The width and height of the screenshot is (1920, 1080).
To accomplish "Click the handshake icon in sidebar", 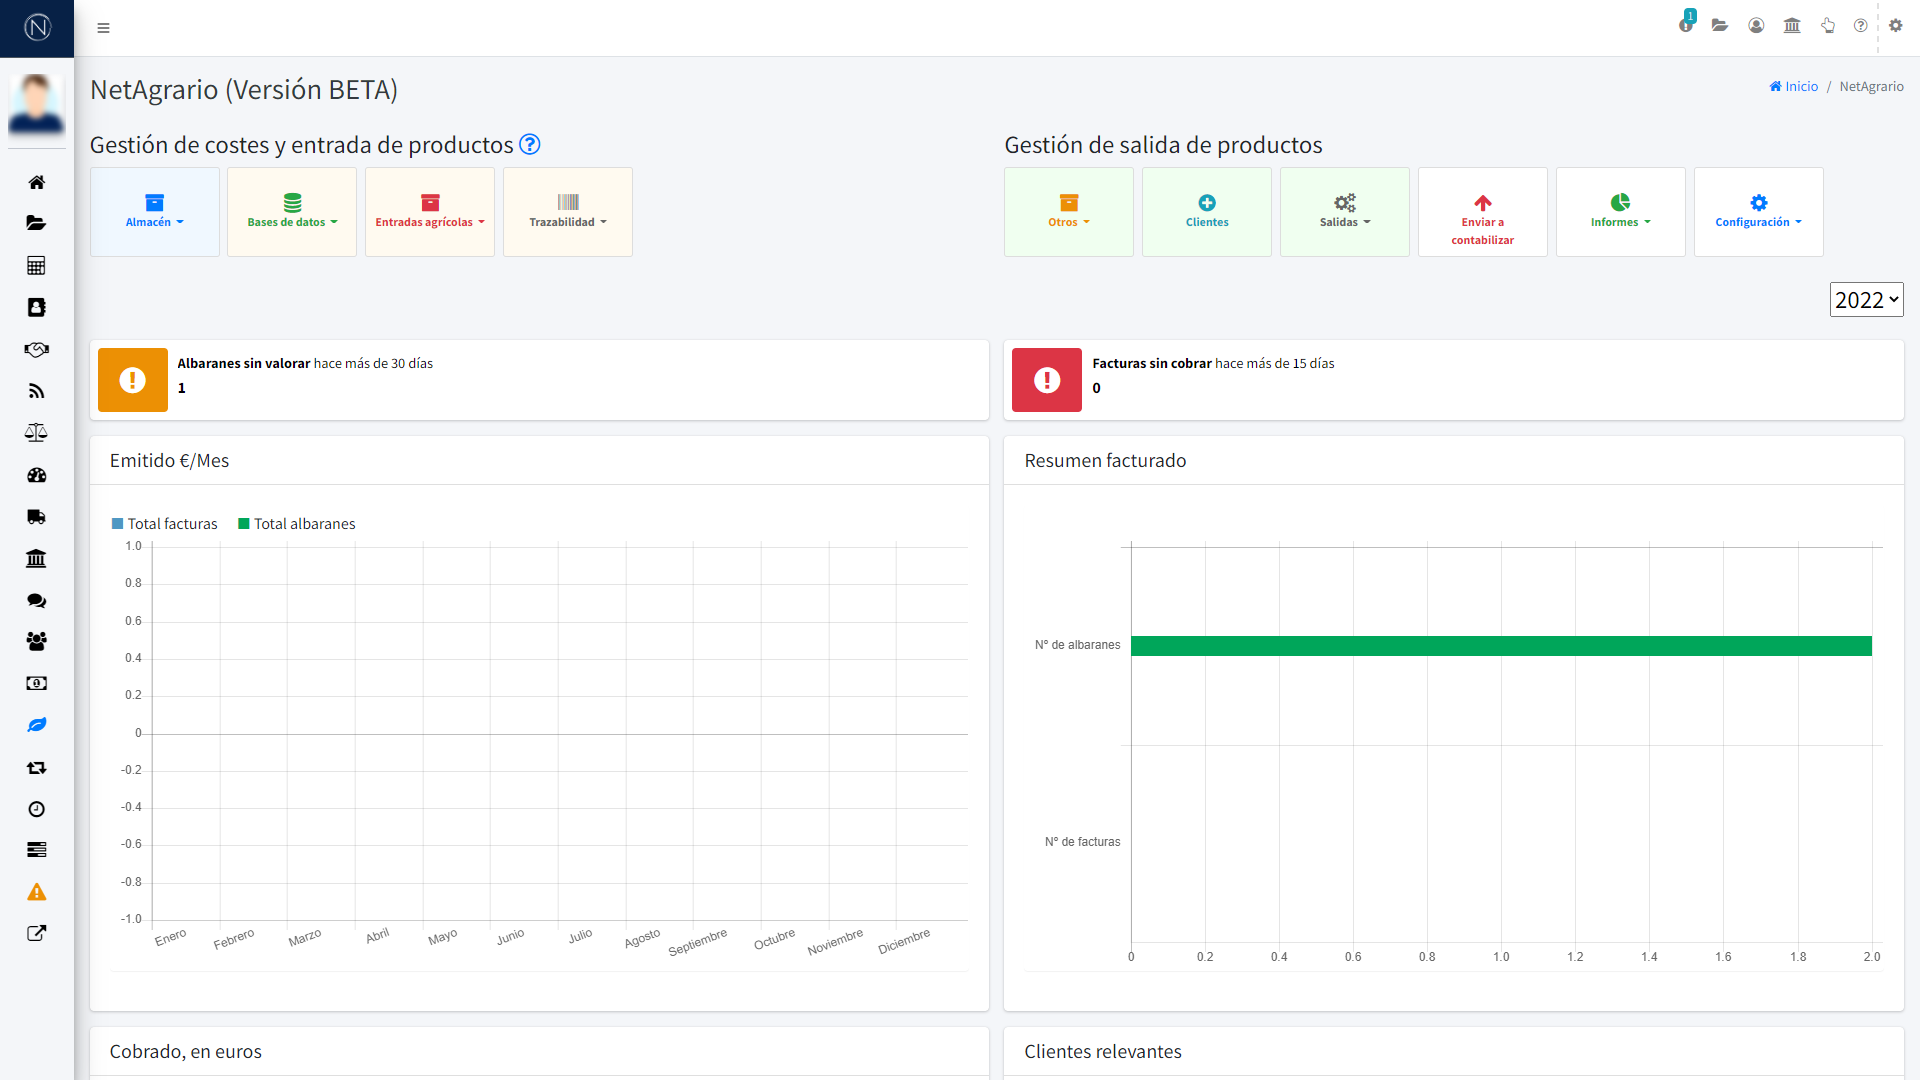I will 36,349.
